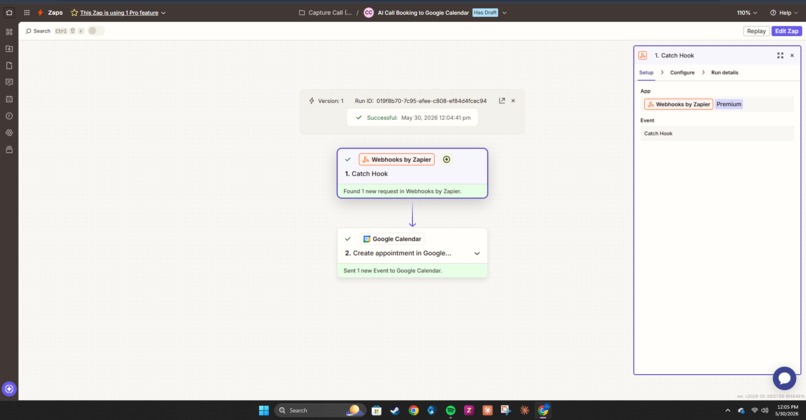806x420 pixels.
Task: Click the Windows taskbar Search box
Action: pos(320,410)
